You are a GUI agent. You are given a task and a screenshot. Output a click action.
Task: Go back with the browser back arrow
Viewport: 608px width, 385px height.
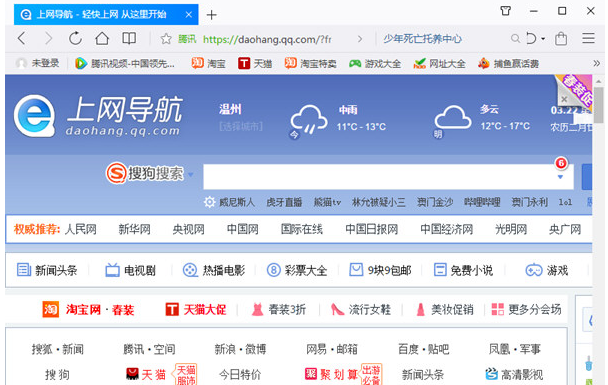click(22, 38)
